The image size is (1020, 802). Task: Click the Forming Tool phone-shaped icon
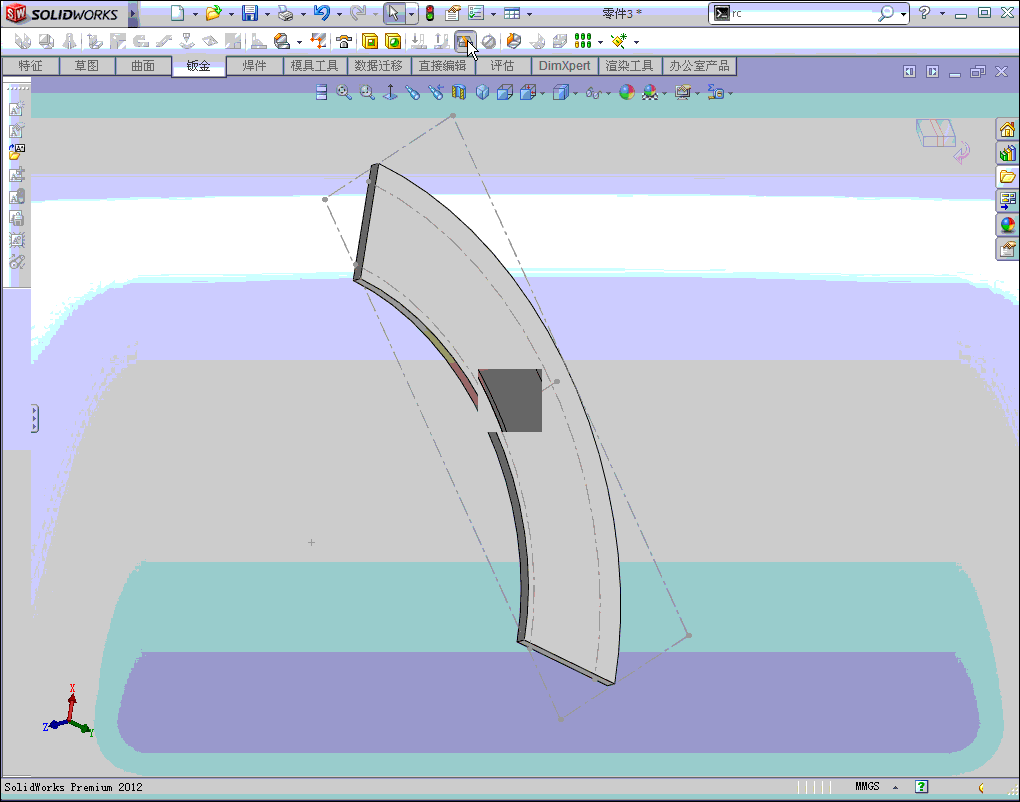point(343,42)
